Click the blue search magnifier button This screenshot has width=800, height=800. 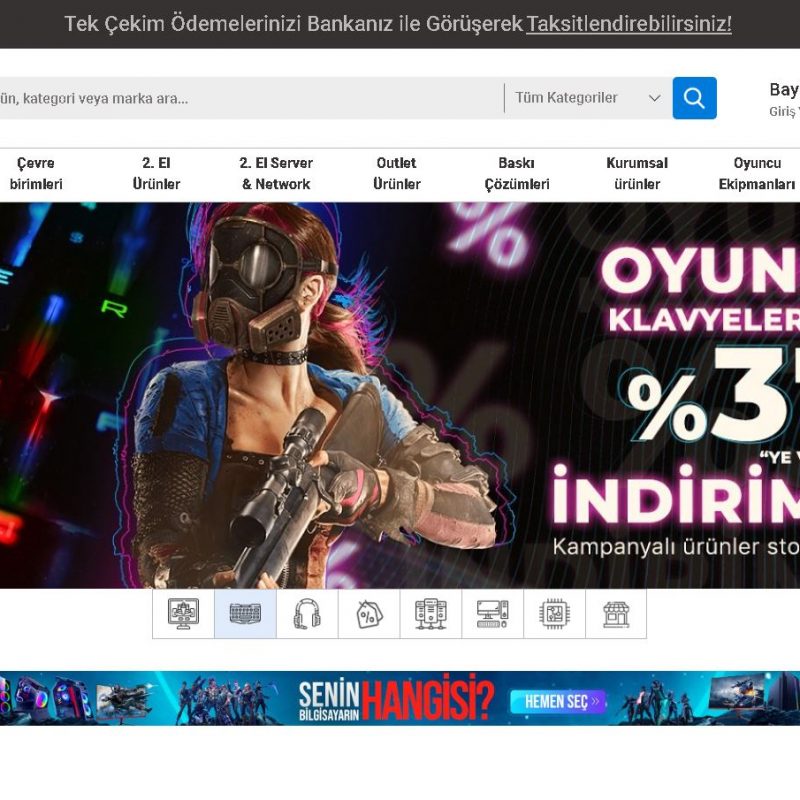point(694,98)
